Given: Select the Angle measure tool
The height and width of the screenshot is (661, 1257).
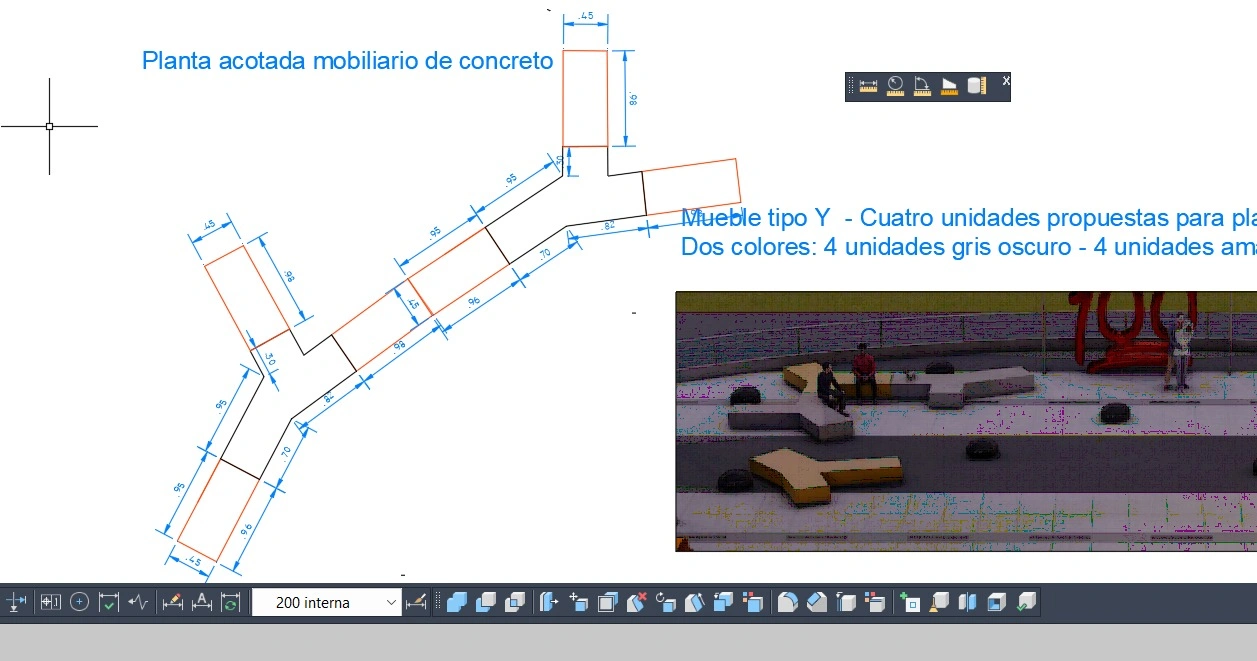Looking at the screenshot, I should 922,86.
